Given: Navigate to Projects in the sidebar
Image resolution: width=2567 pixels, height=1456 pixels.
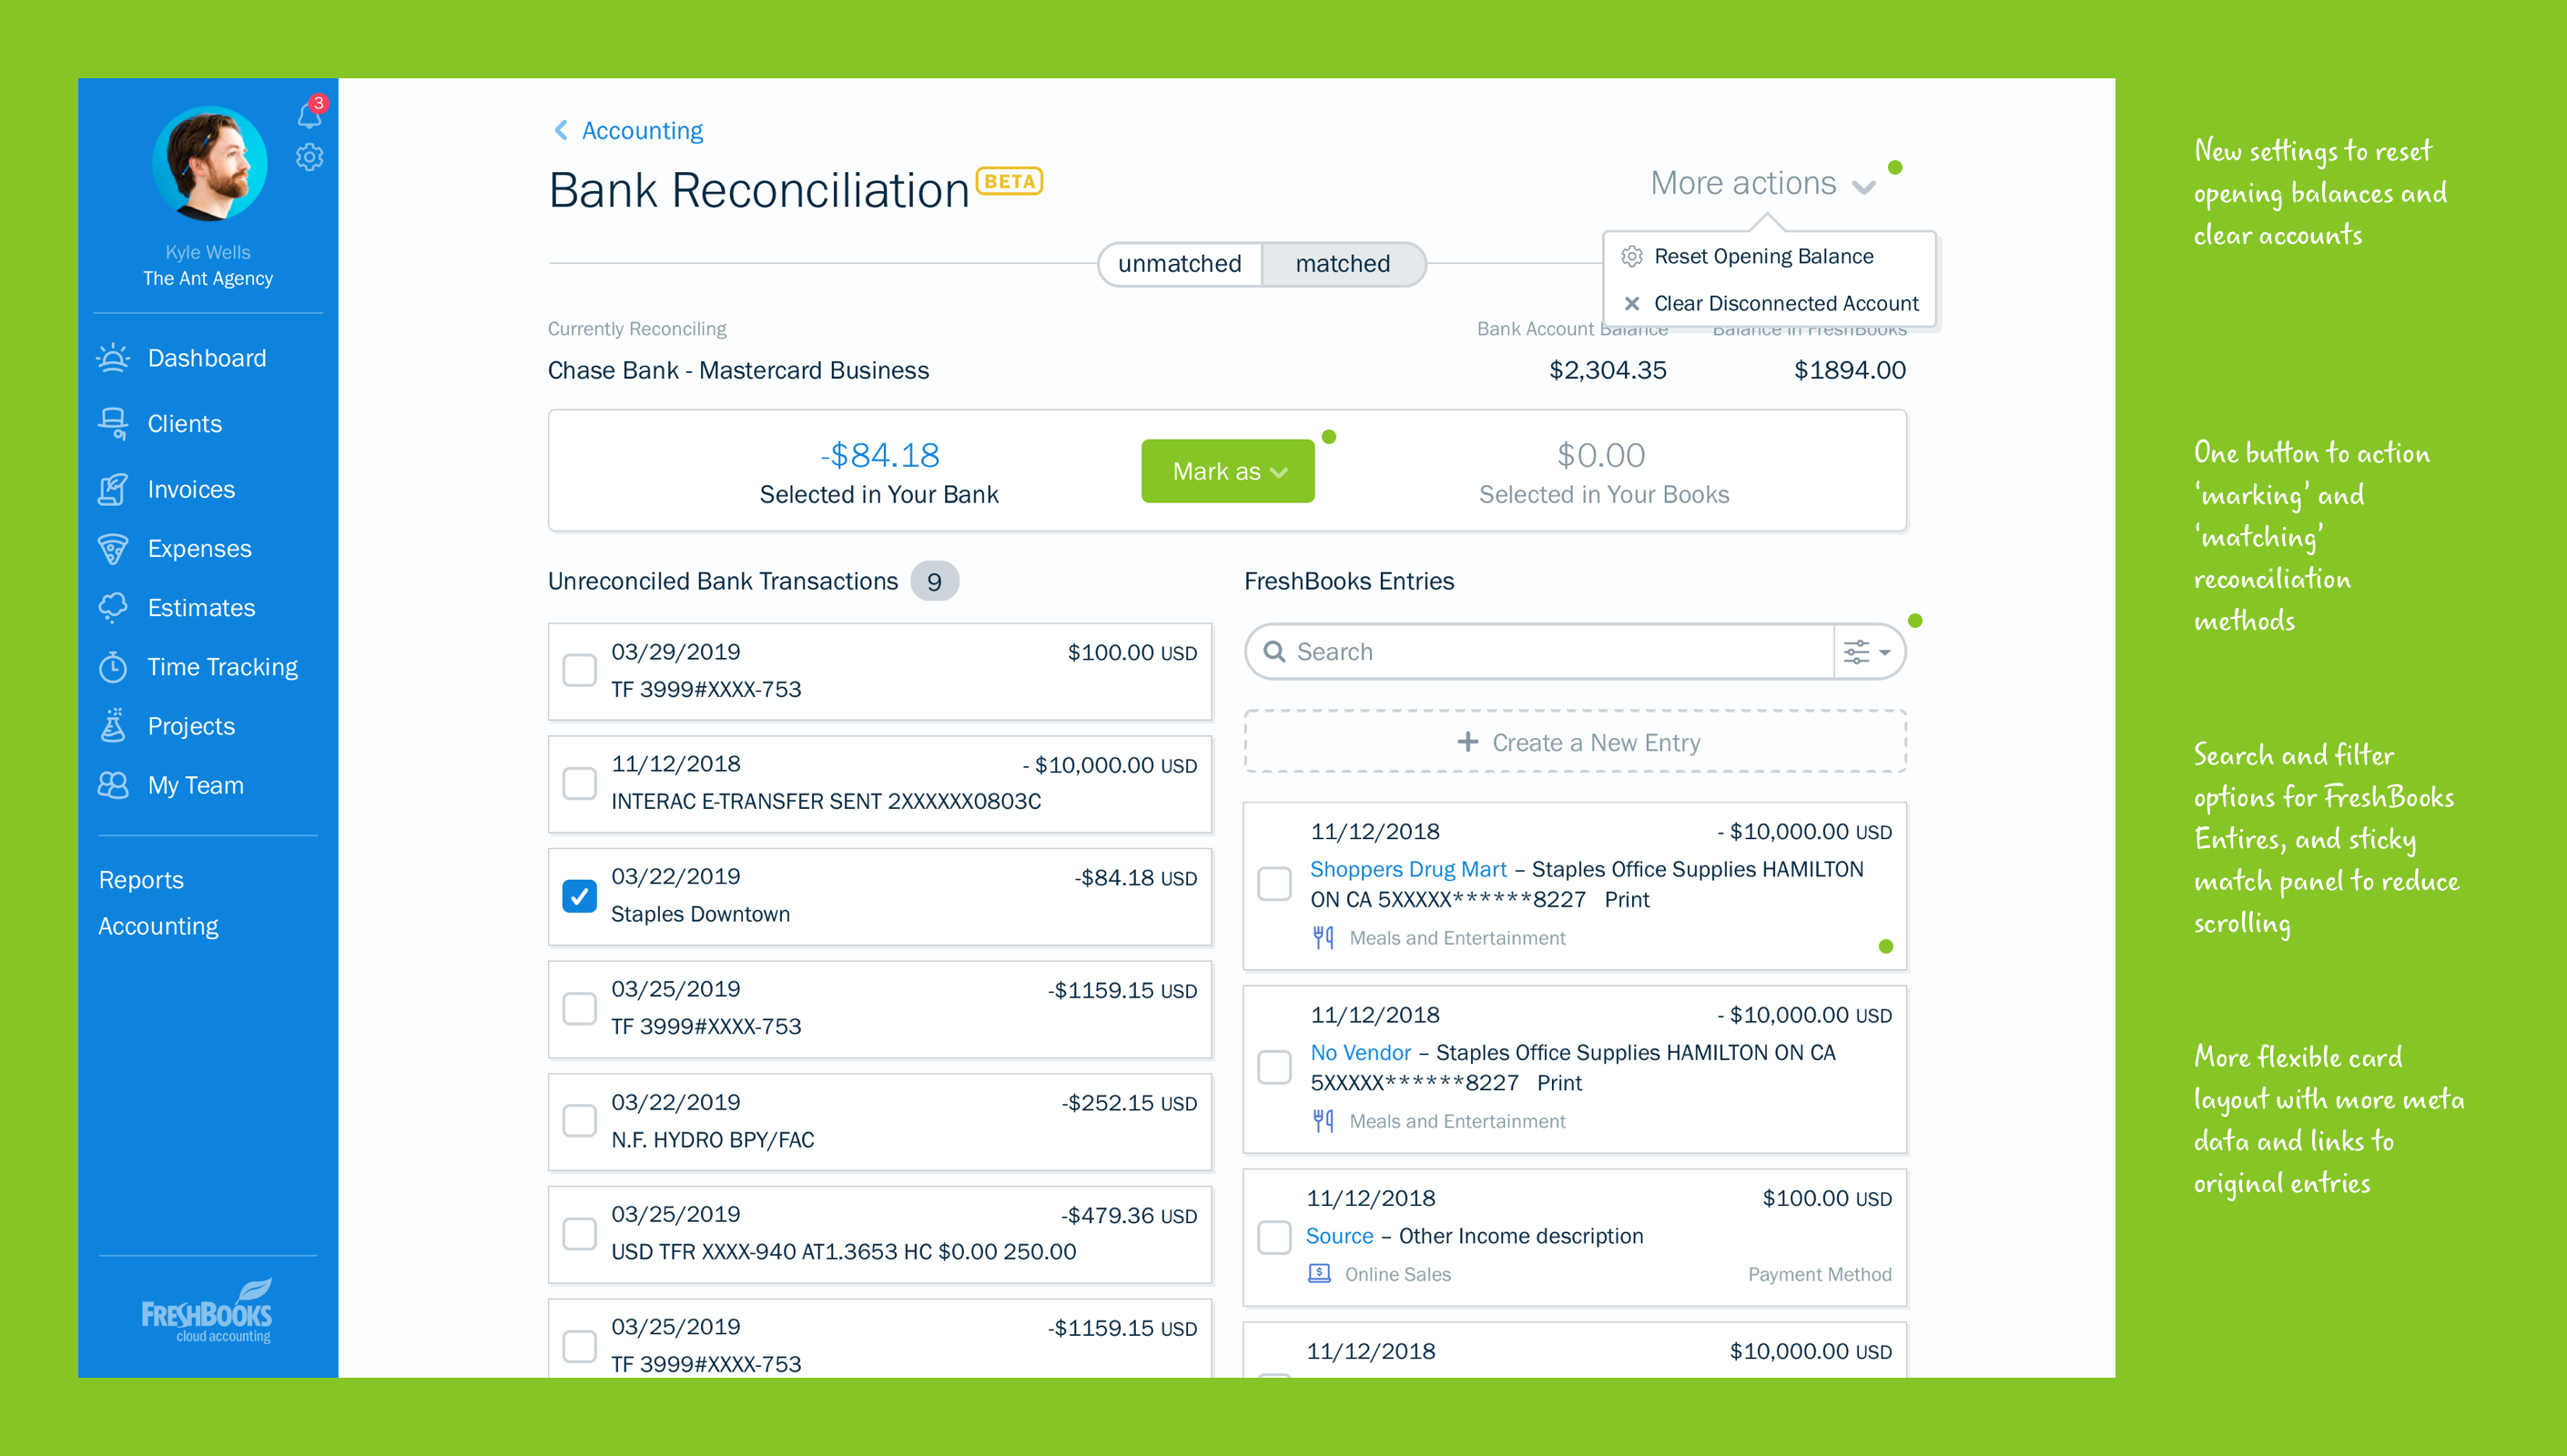Looking at the screenshot, I should [190, 726].
